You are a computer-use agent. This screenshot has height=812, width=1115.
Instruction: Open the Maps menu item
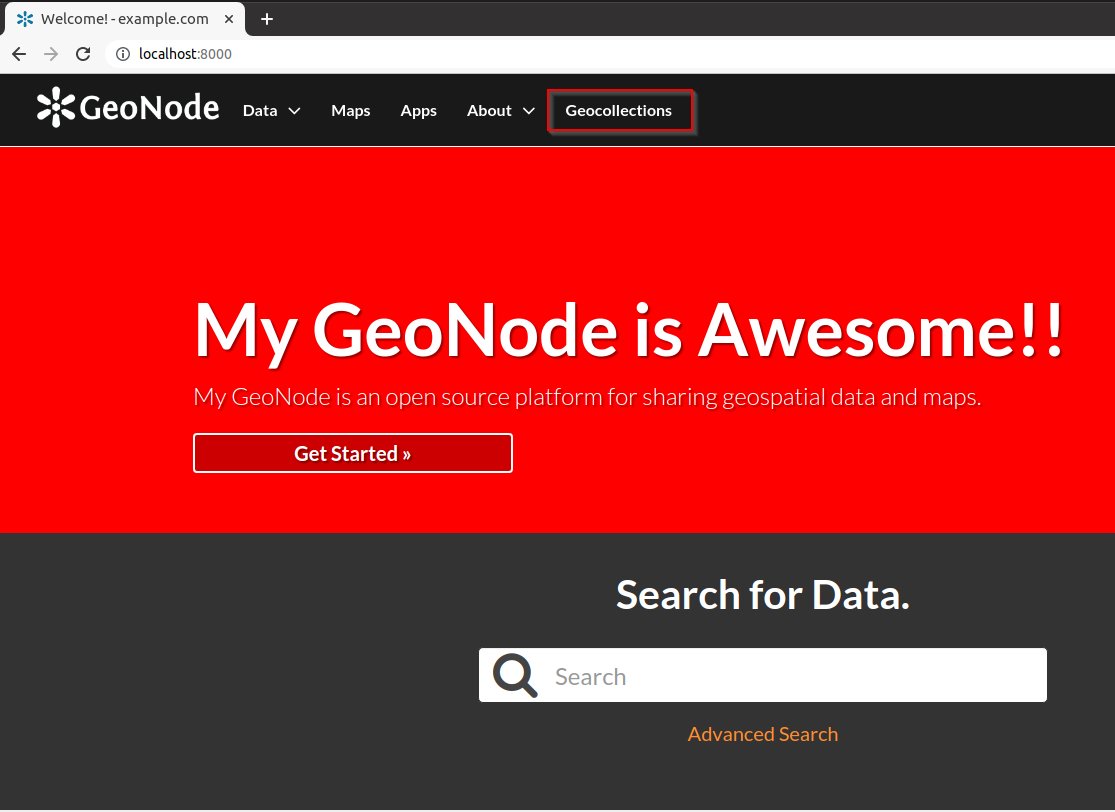click(x=351, y=111)
